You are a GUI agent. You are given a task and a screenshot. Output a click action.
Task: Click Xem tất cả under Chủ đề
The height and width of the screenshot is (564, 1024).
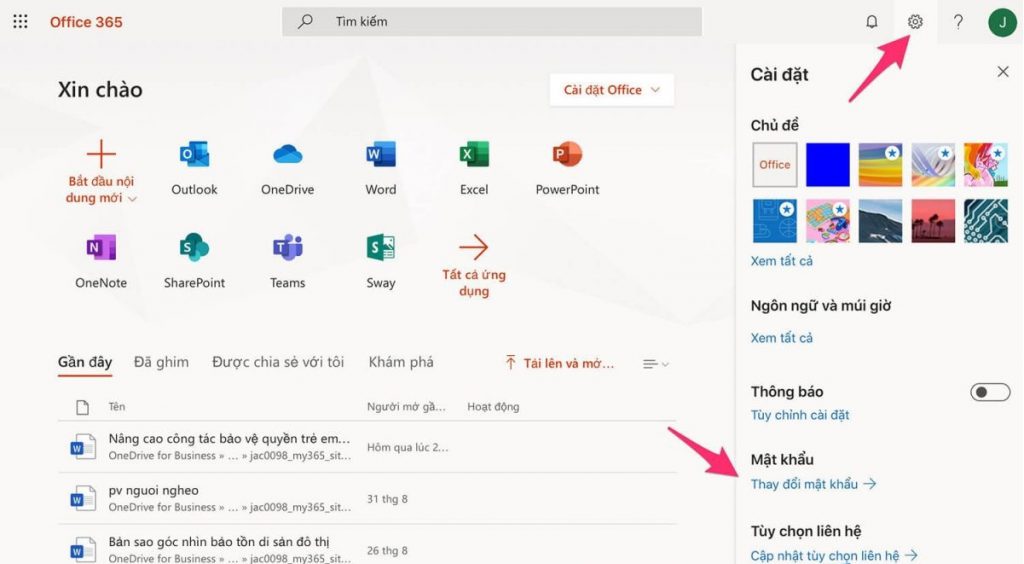pyautogui.click(x=781, y=261)
